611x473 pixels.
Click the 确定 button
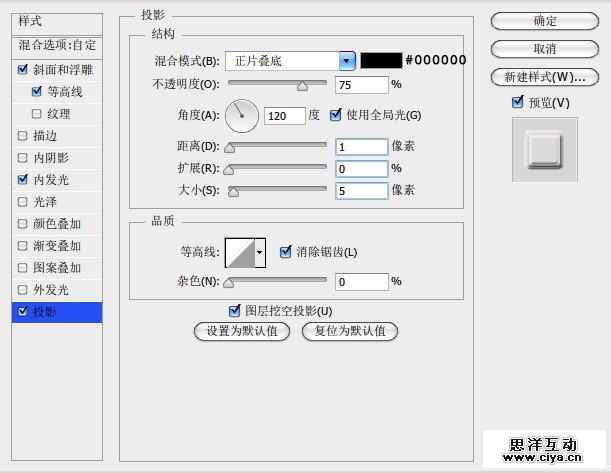click(544, 21)
